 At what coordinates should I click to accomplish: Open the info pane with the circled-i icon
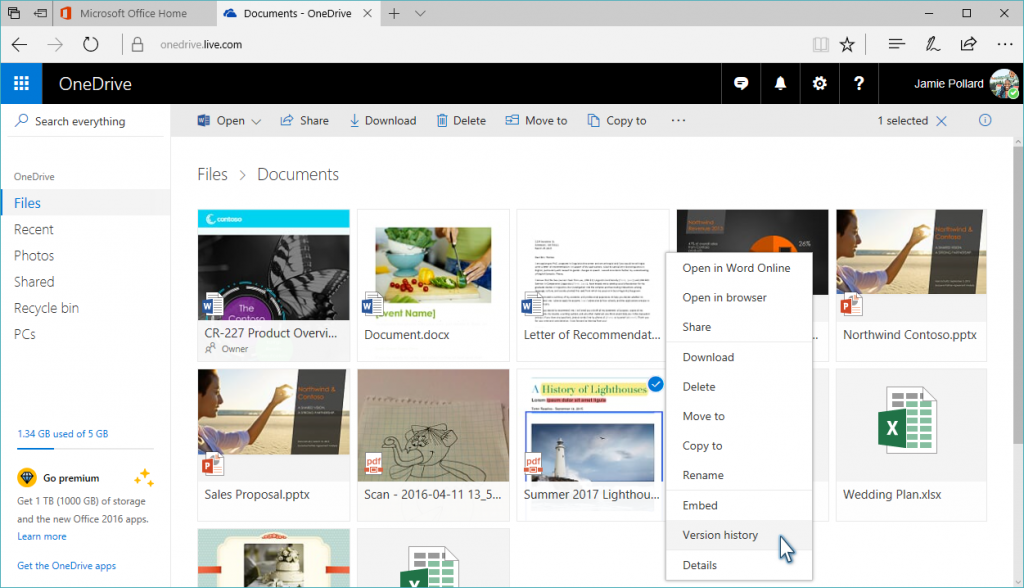(x=985, y=120)
